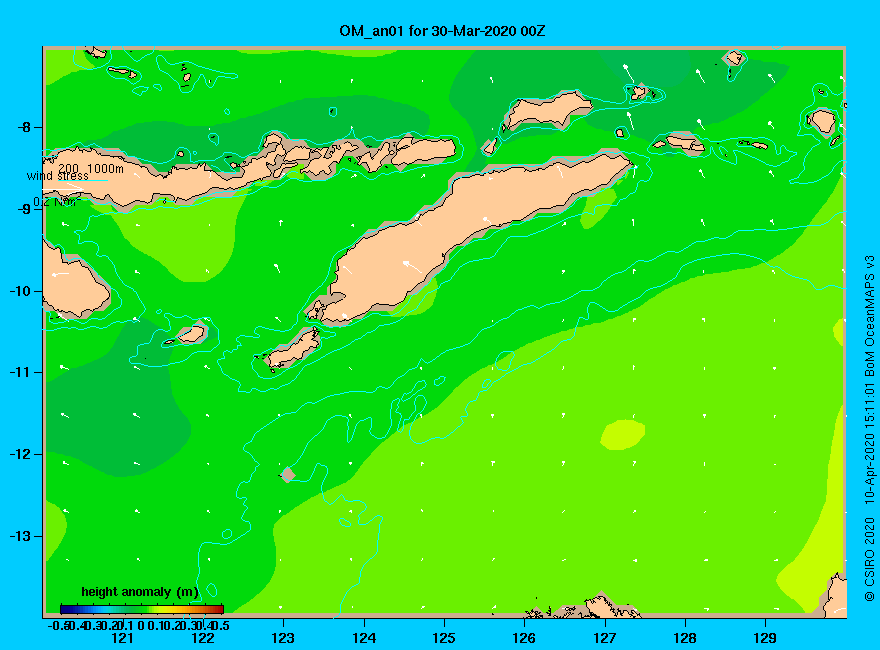Click longitude label 122 on bottom axis
880x650 pixels.
point(203,638)
